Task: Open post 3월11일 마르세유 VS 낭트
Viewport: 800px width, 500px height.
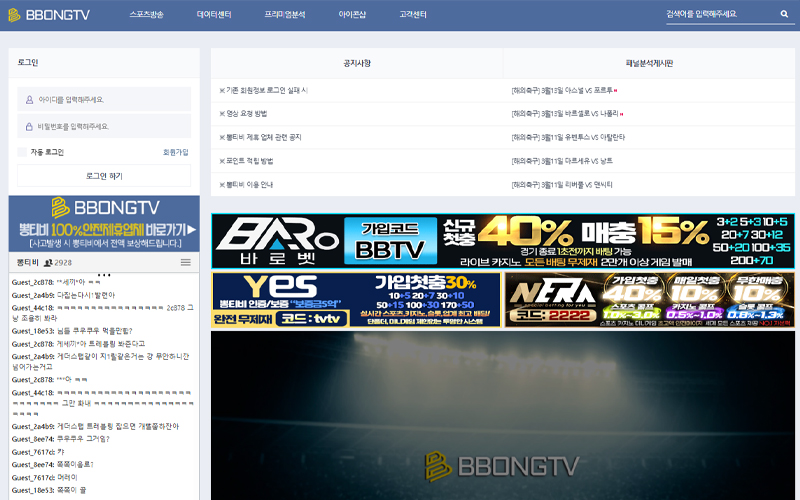Action: coord(562,161)
